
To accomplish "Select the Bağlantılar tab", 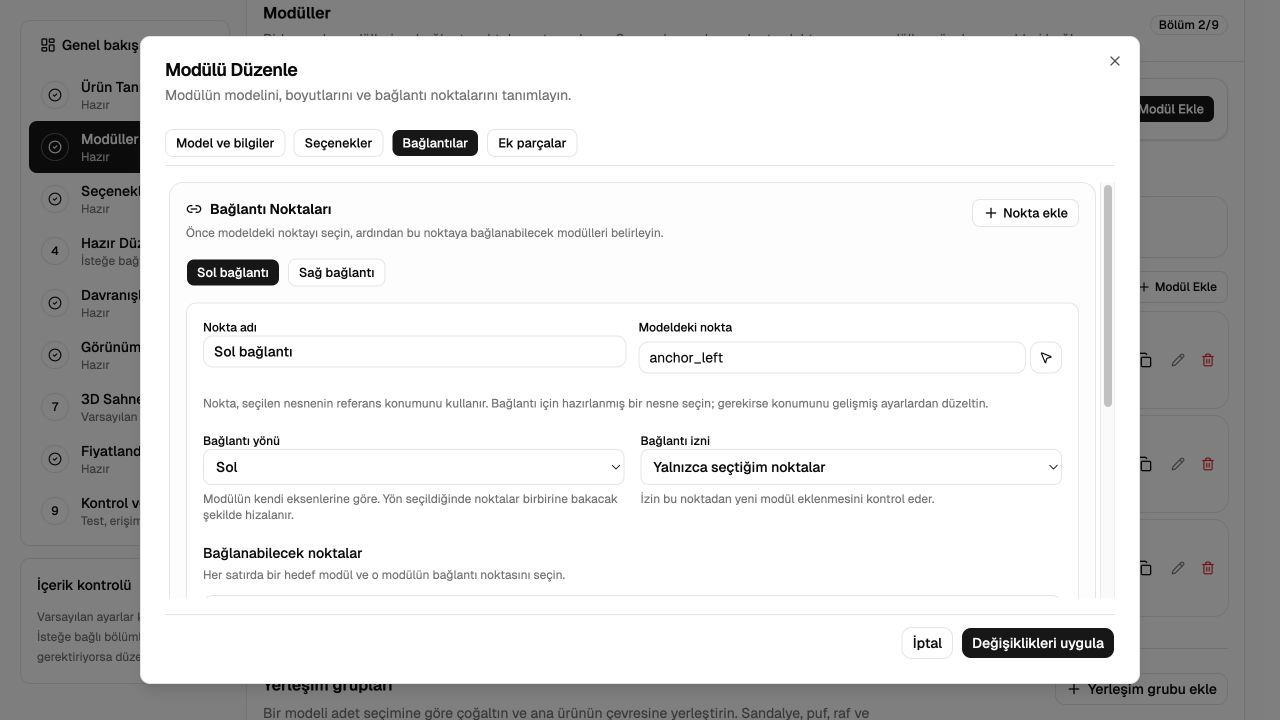I will (435, 143).
